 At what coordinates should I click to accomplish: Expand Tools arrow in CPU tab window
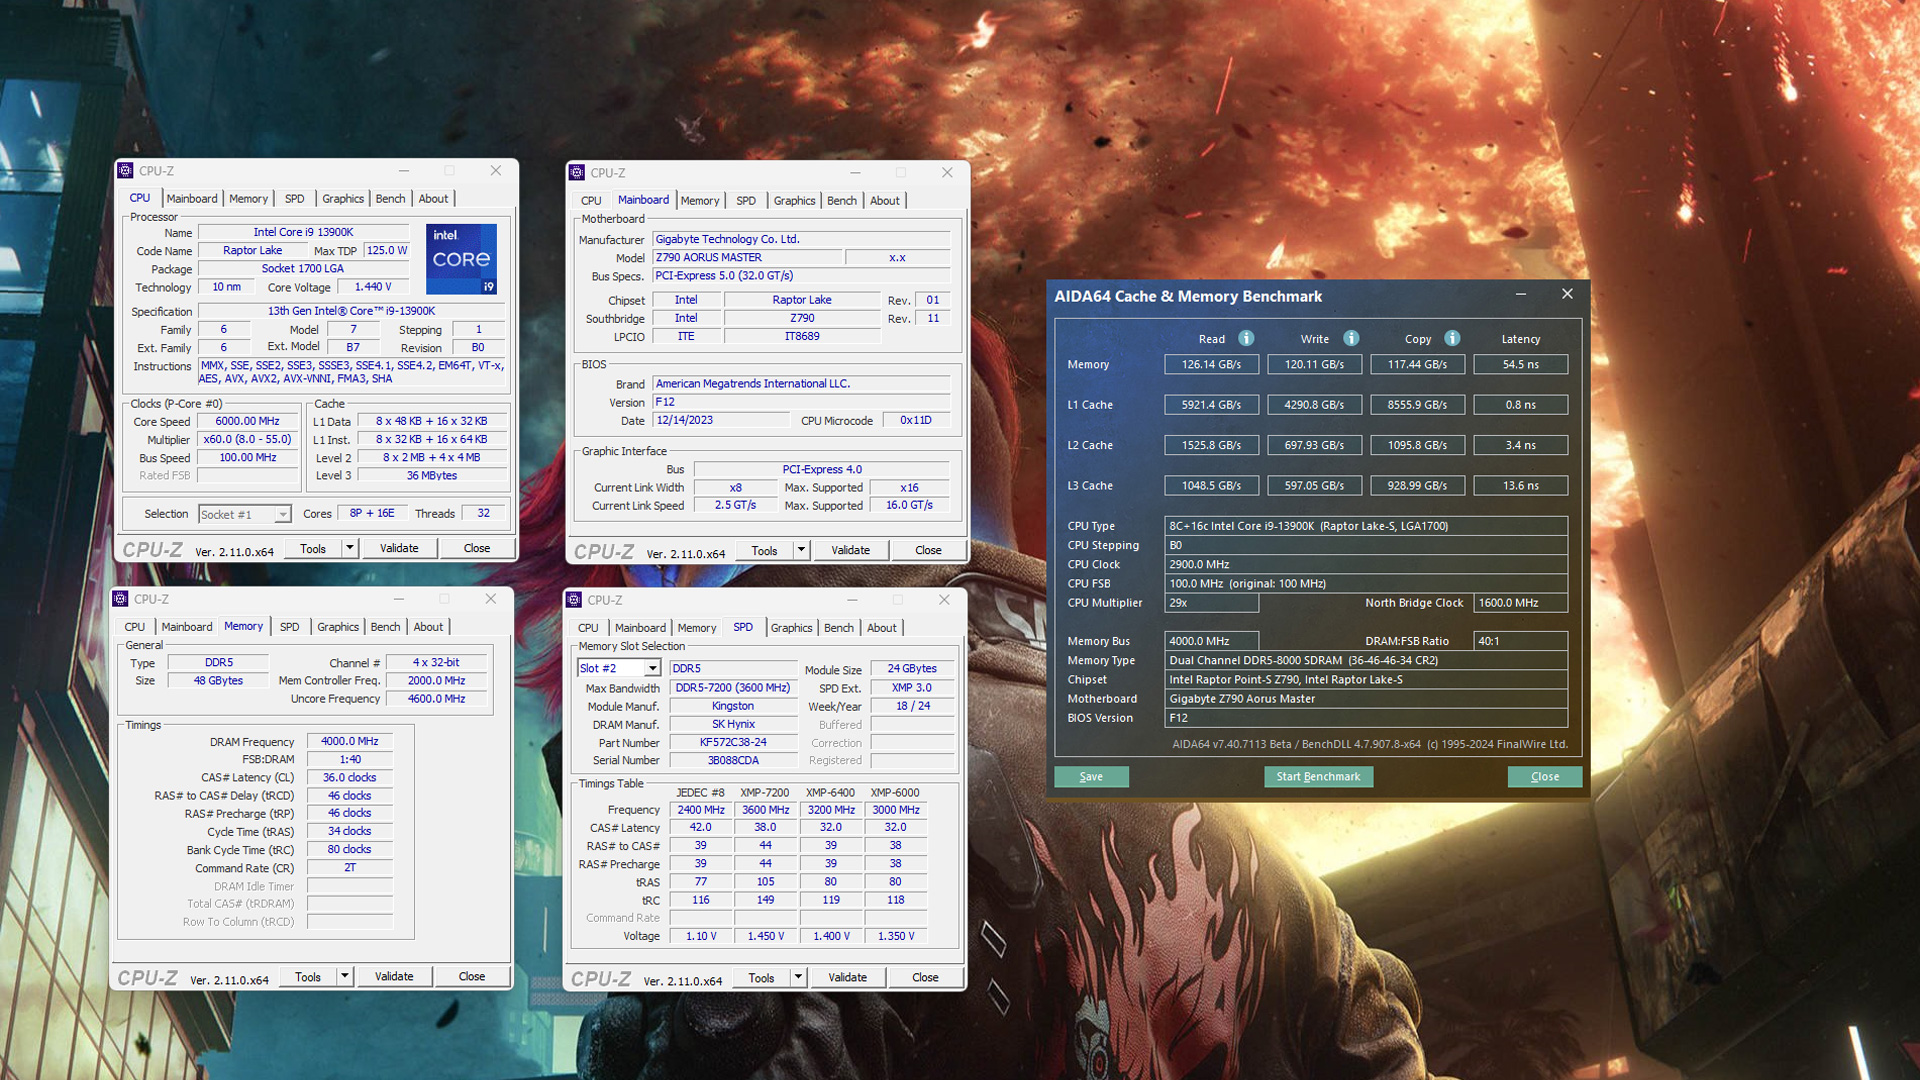(x=349, y=548)
